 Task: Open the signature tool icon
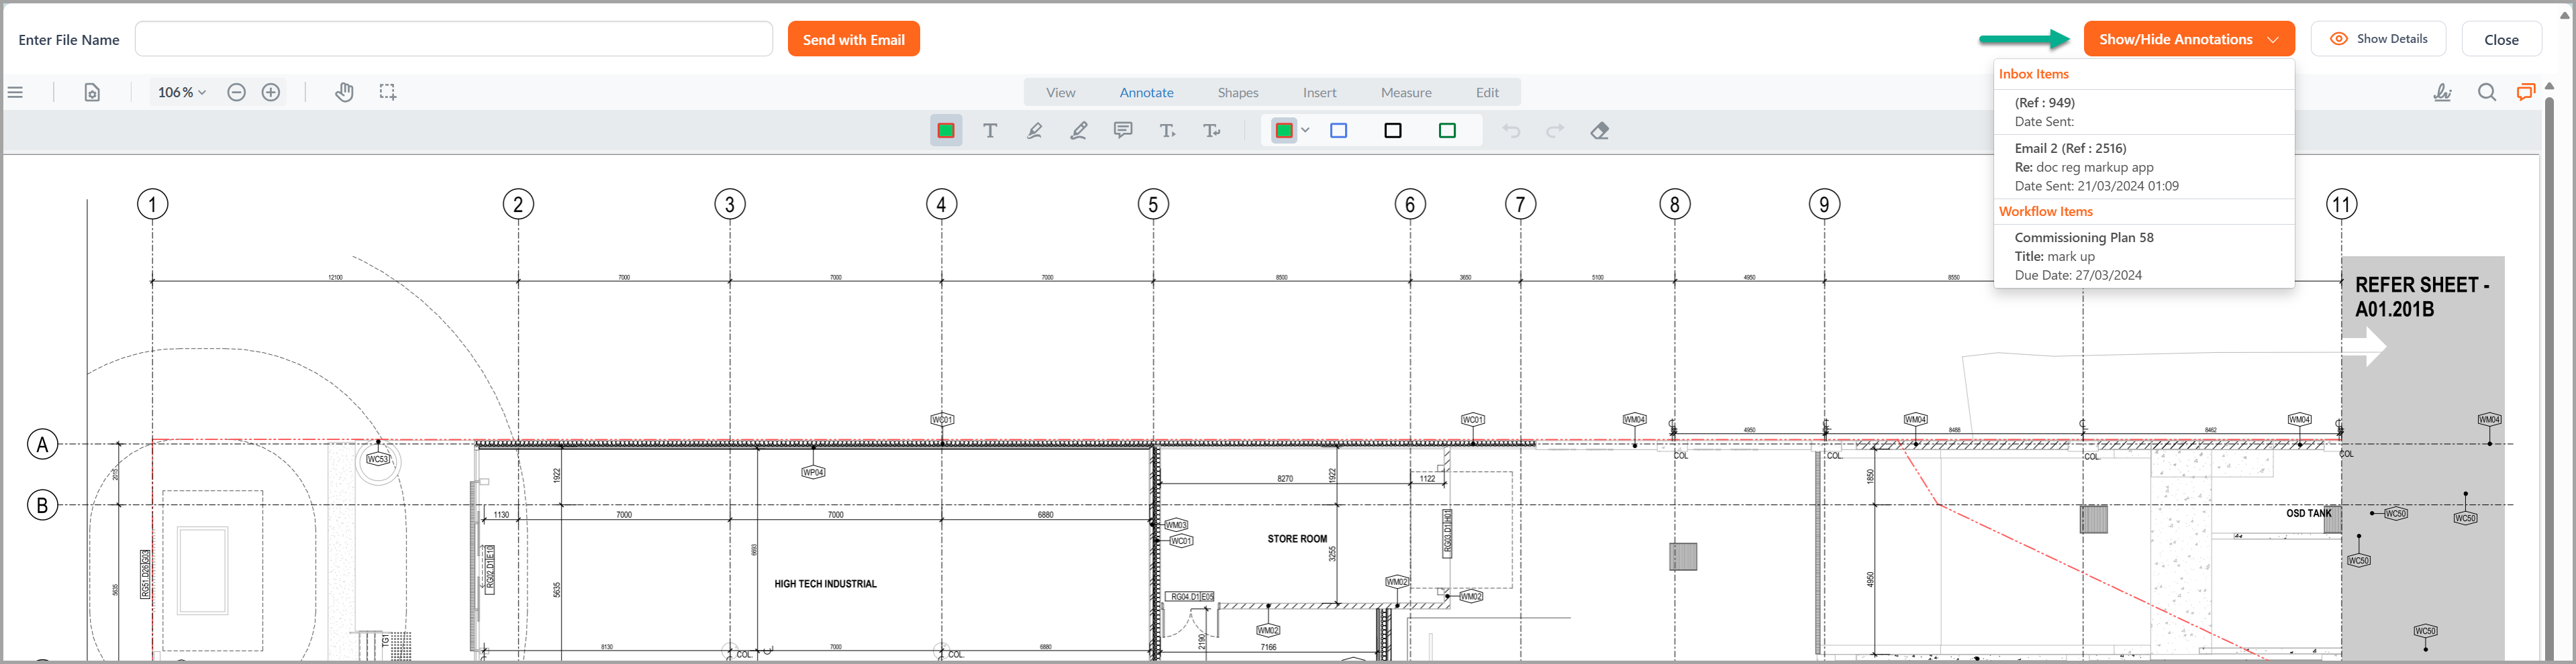pyautogui.click(x=2442, y=92)
